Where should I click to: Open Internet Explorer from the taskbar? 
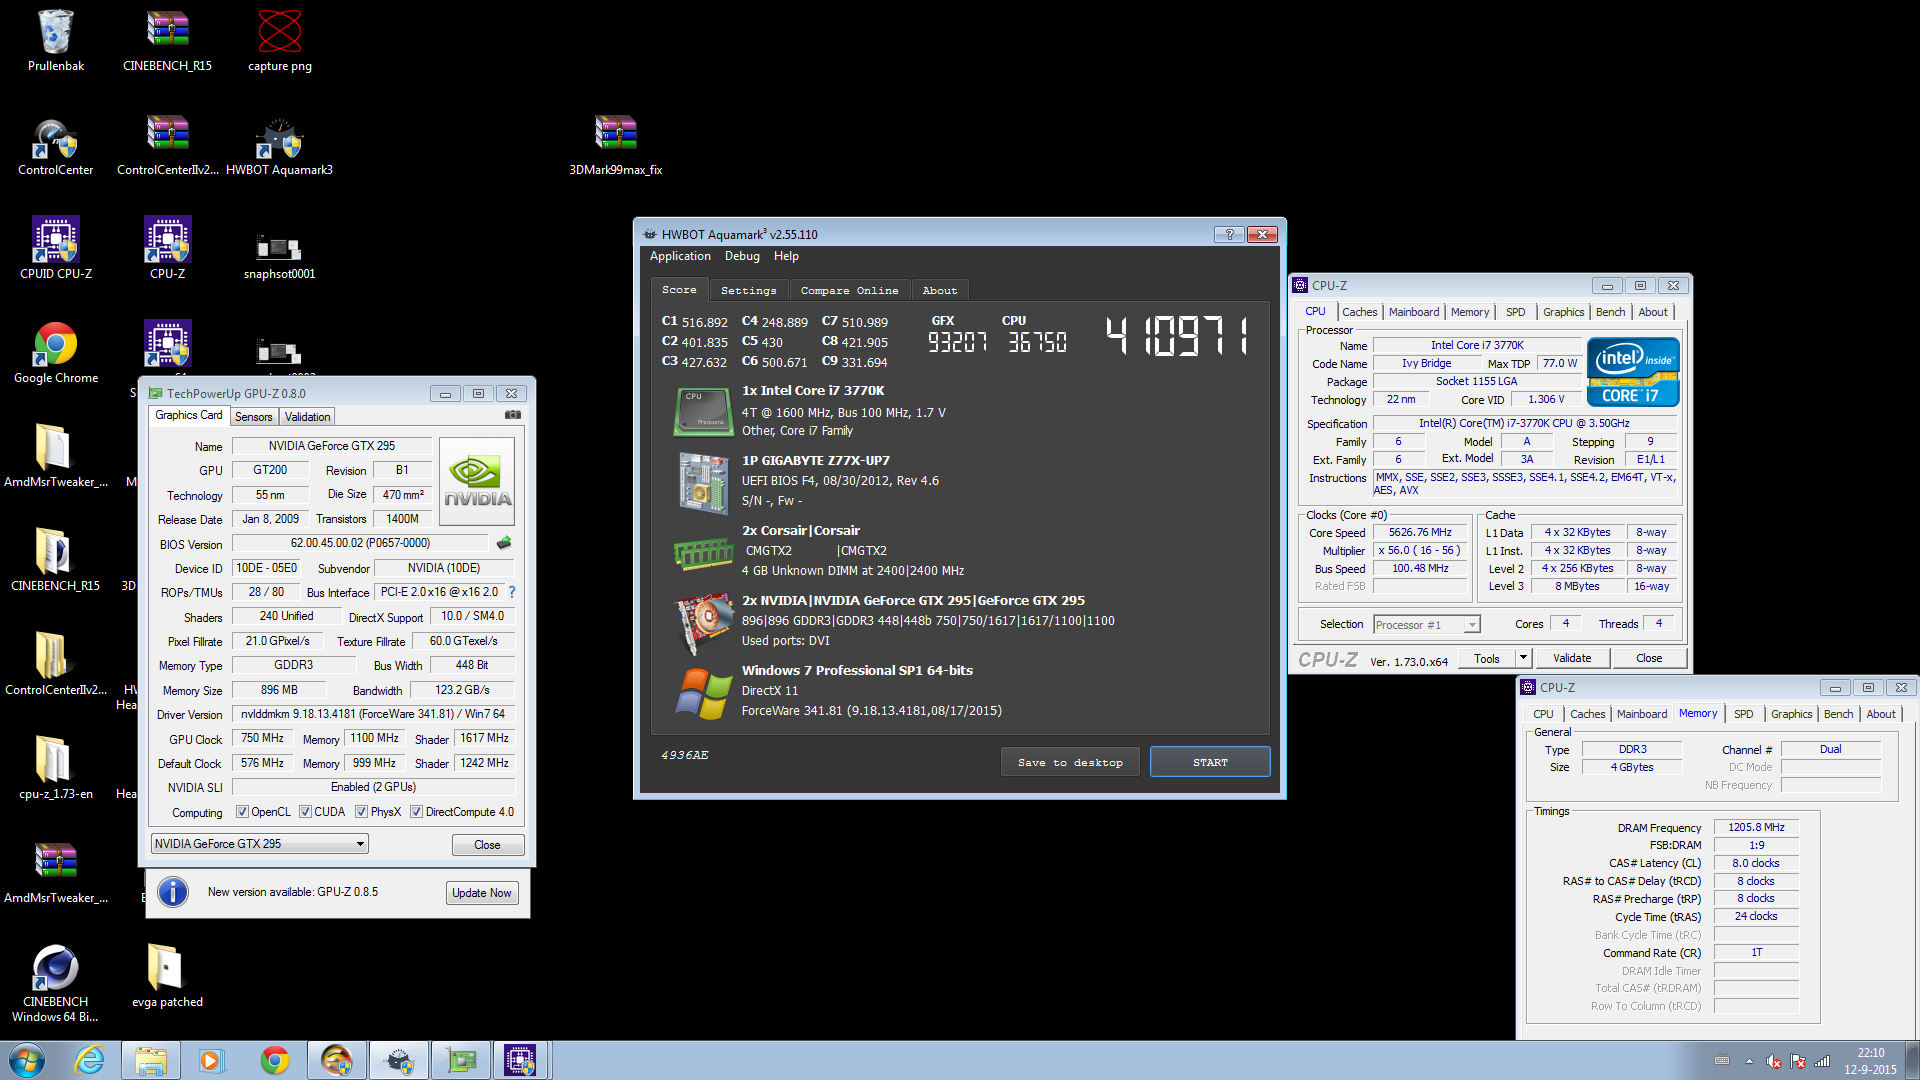(90, 1060)
